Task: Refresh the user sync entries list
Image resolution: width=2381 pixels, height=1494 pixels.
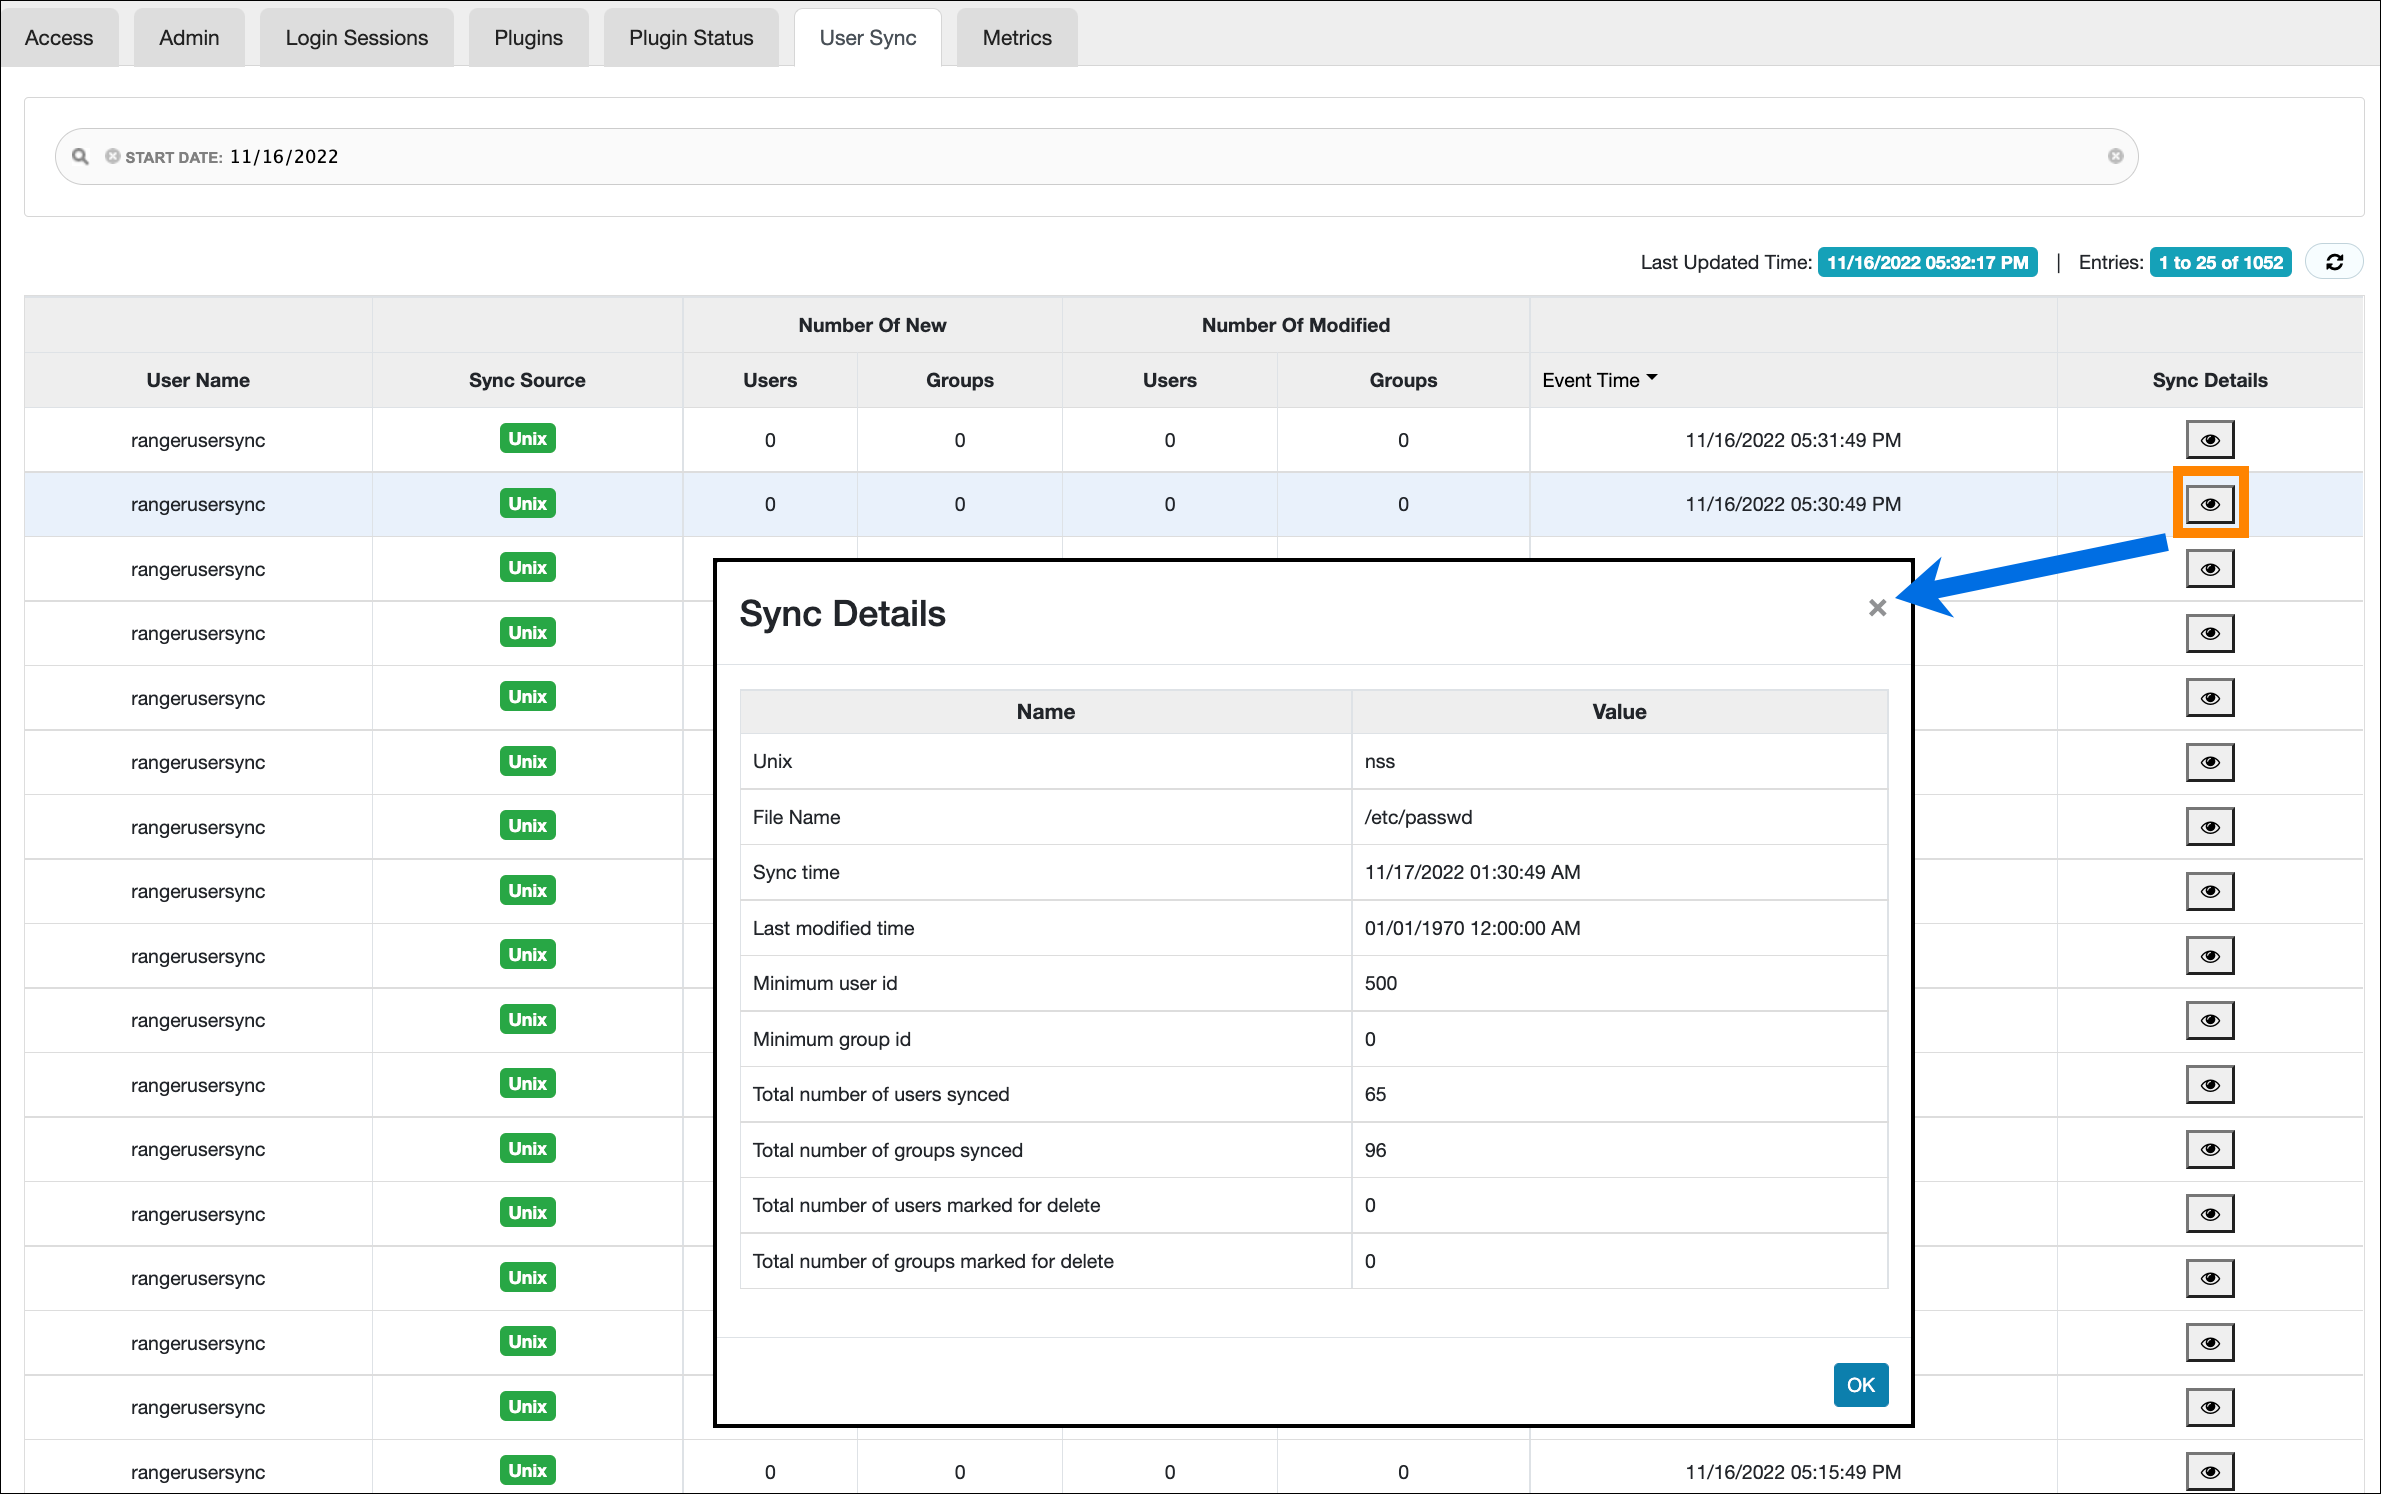Action: [2334, 261]
